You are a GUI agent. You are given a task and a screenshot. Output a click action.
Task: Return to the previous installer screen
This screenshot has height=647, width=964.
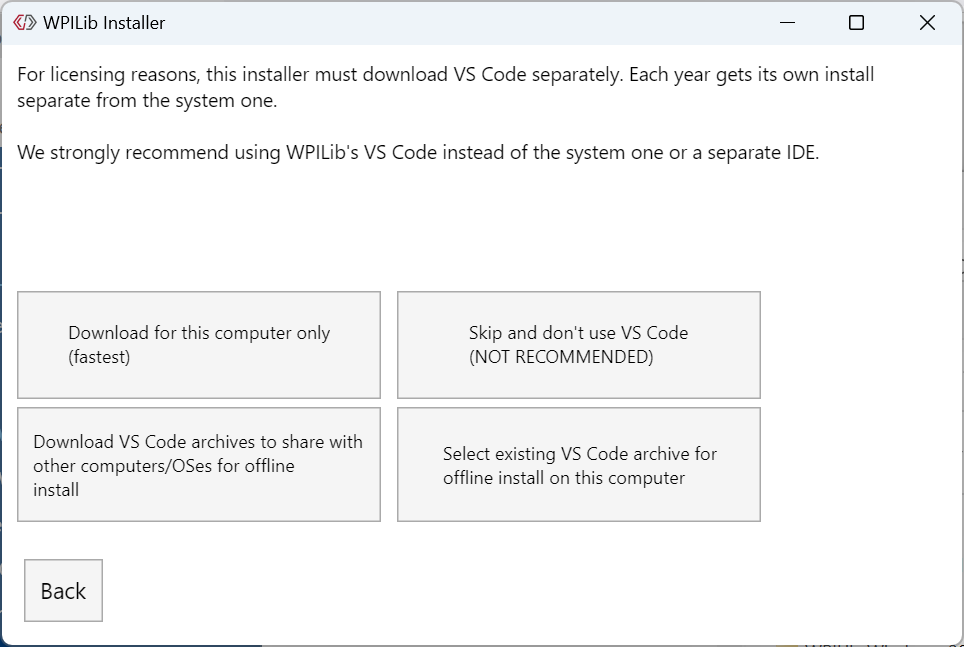point(63,590)
